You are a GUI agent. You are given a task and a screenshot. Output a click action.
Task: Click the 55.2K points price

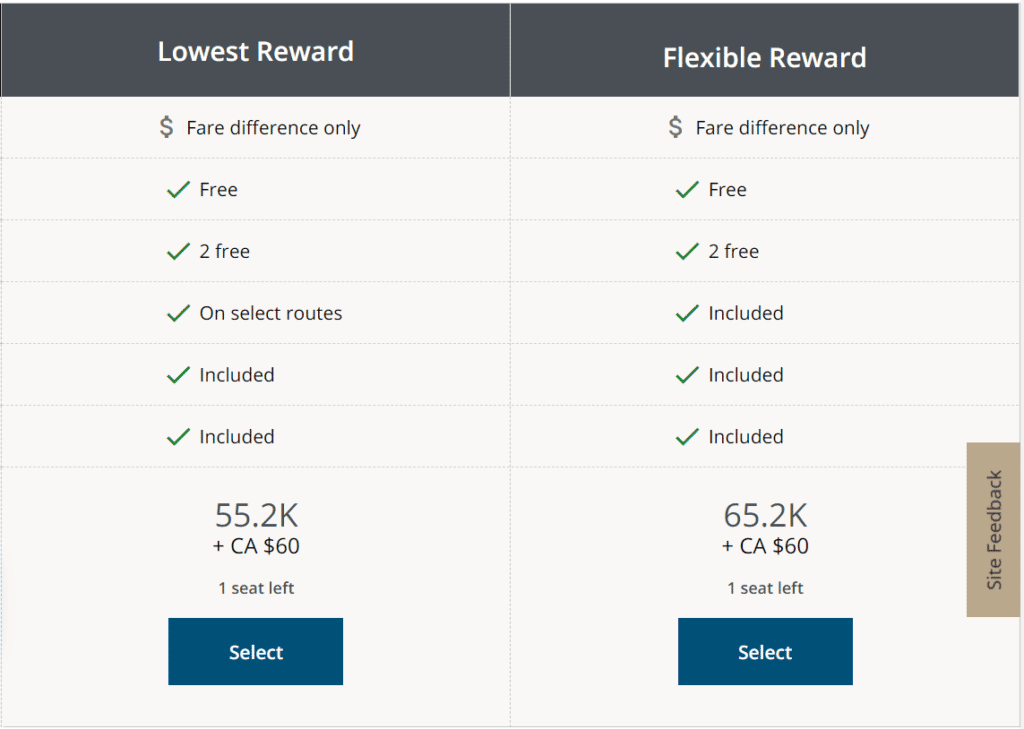[256, 515]
